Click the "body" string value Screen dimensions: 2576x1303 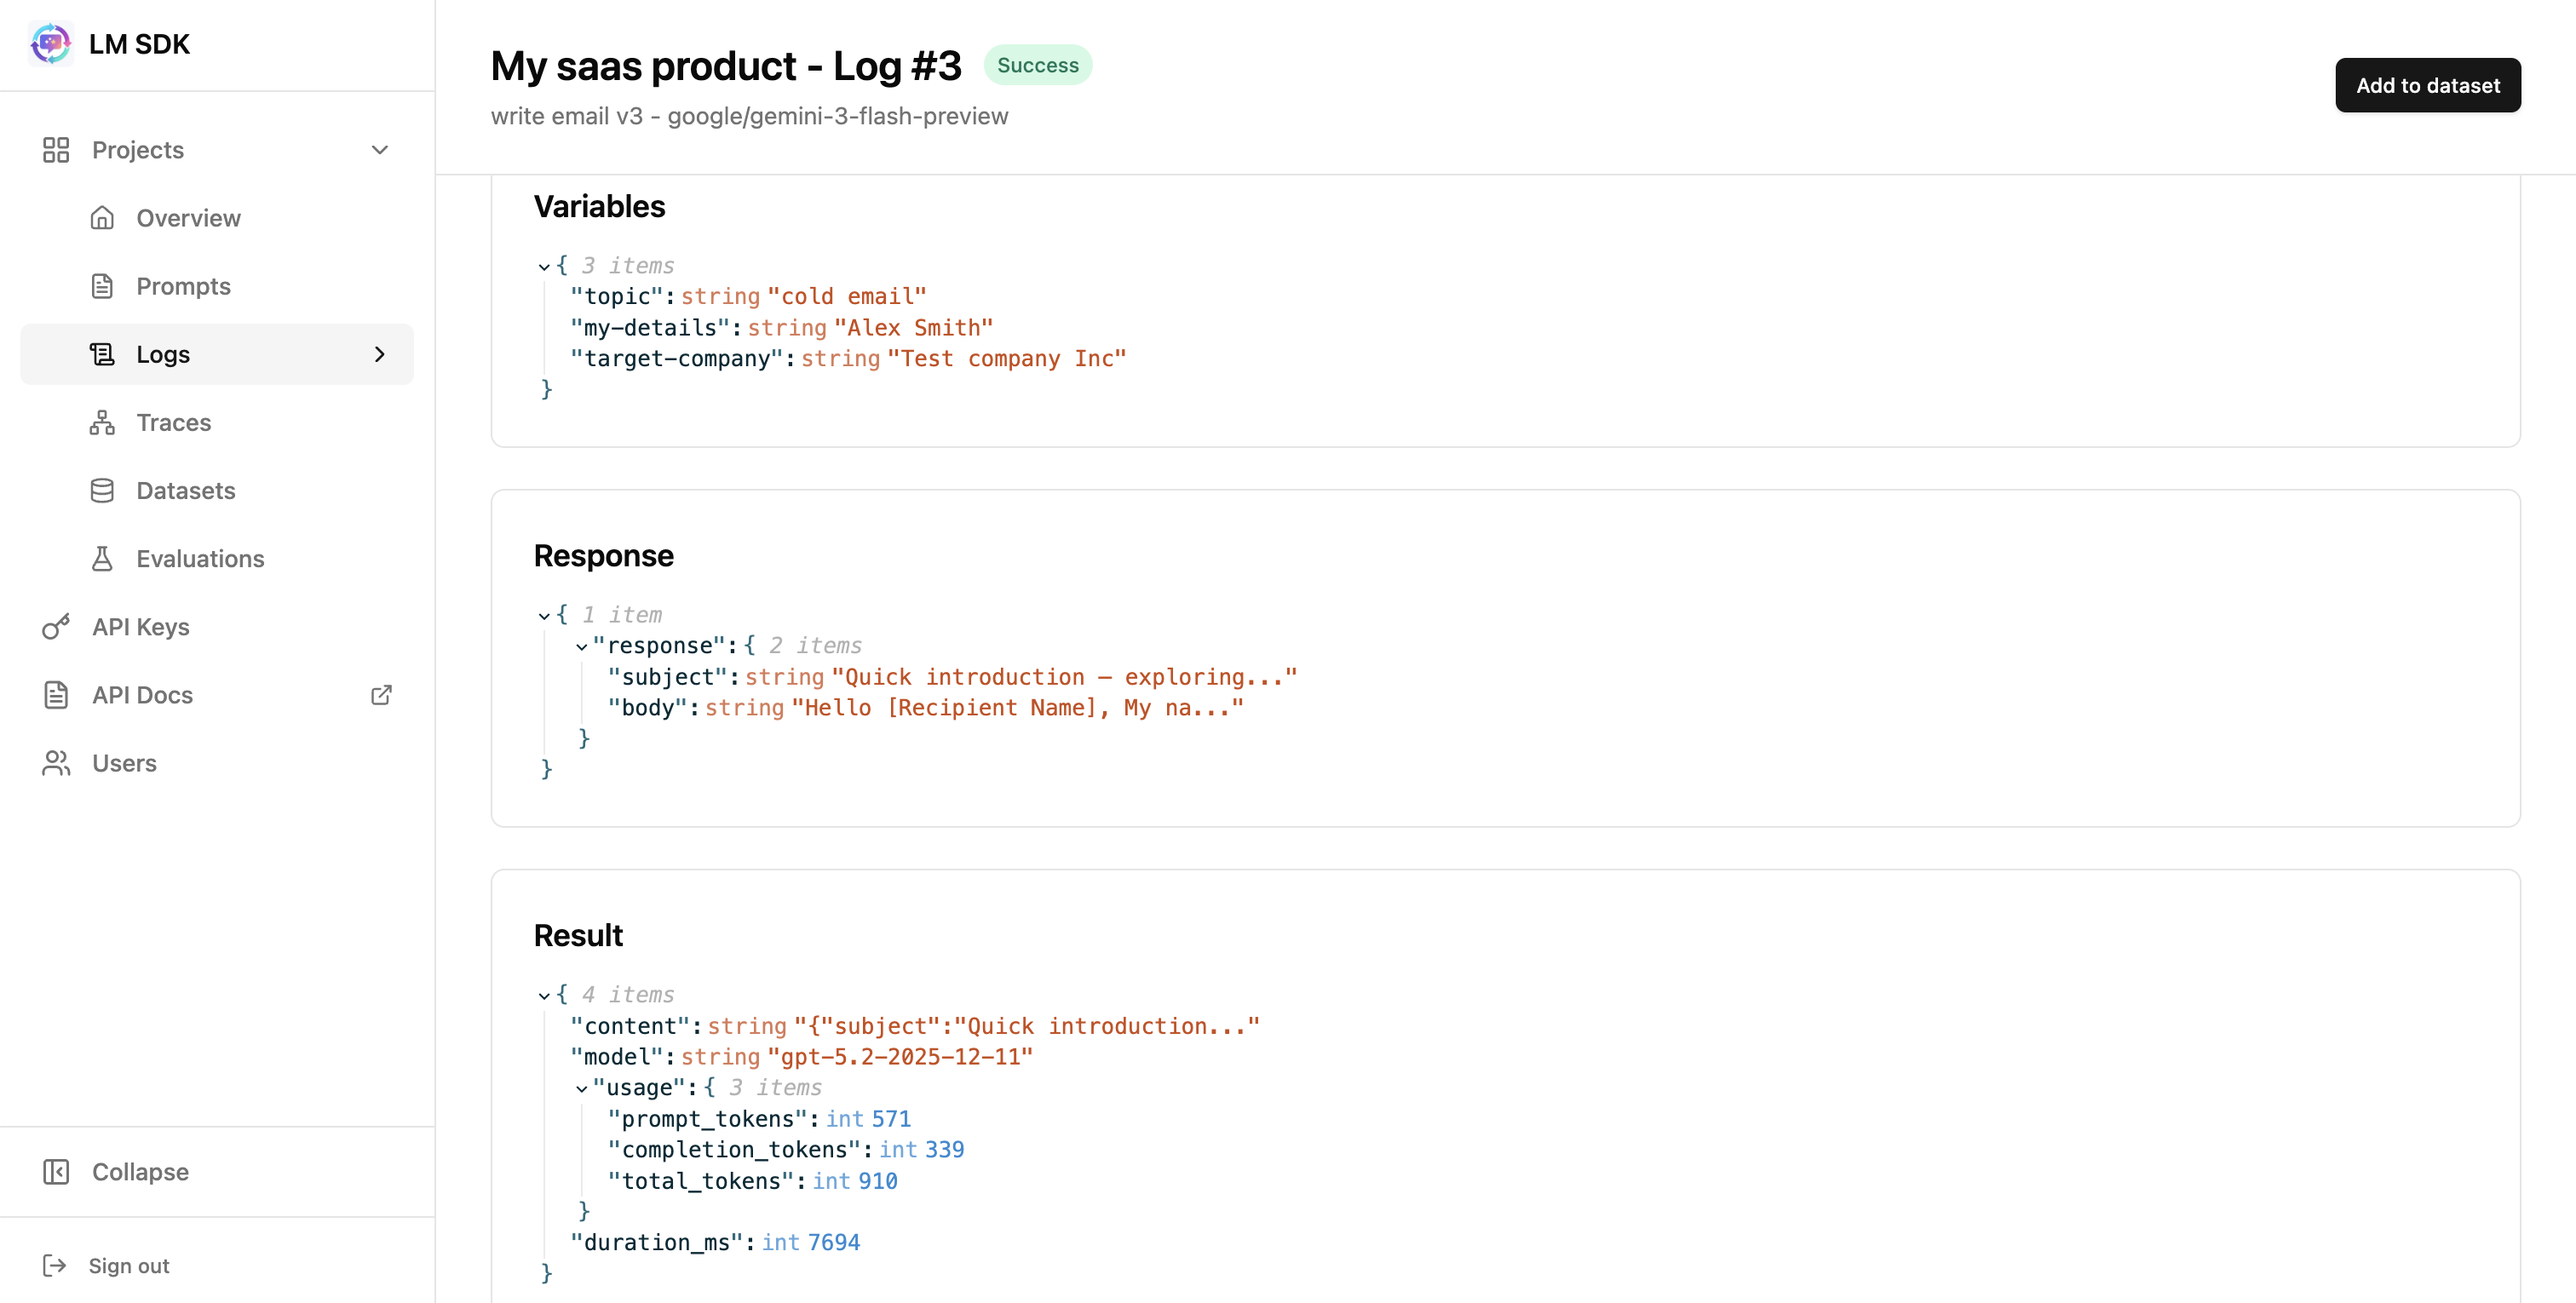pyautogui.click(x=1017, y=708)
